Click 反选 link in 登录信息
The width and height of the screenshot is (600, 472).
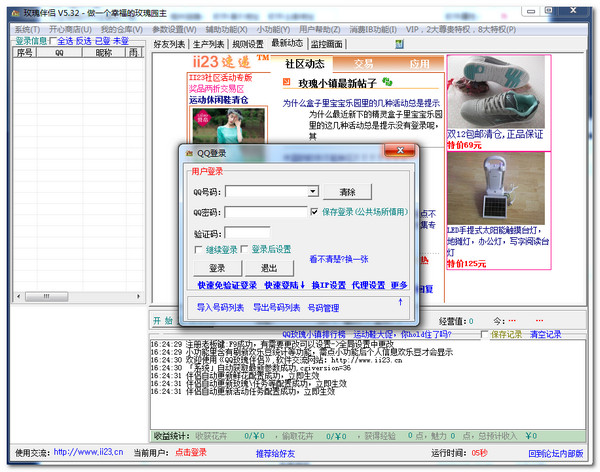click(83, 41)
